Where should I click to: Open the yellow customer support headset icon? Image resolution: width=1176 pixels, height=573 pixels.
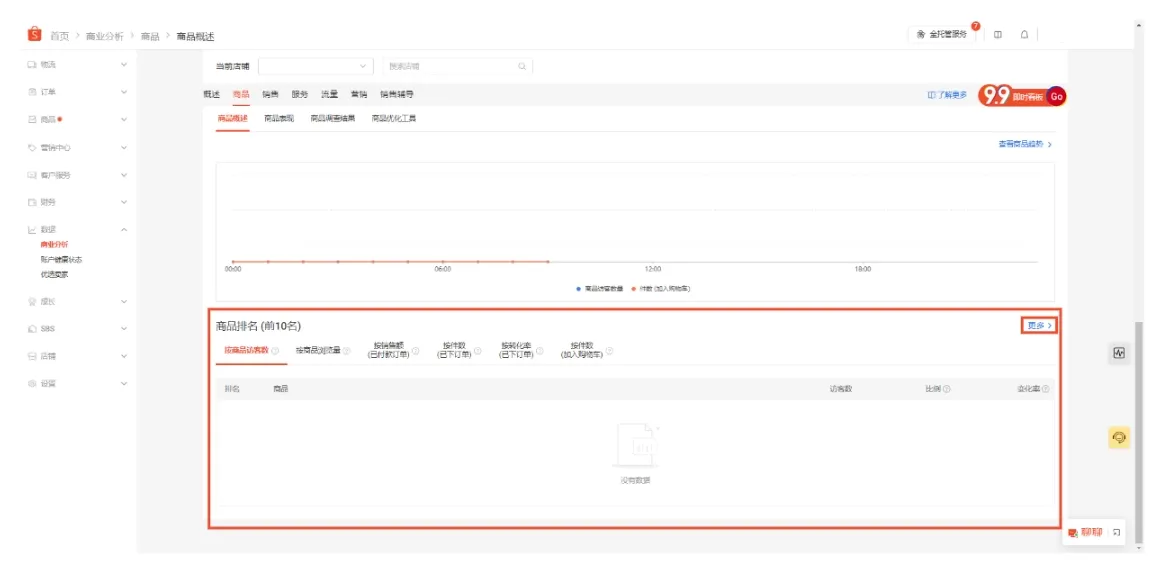(x=1119, y=438)
